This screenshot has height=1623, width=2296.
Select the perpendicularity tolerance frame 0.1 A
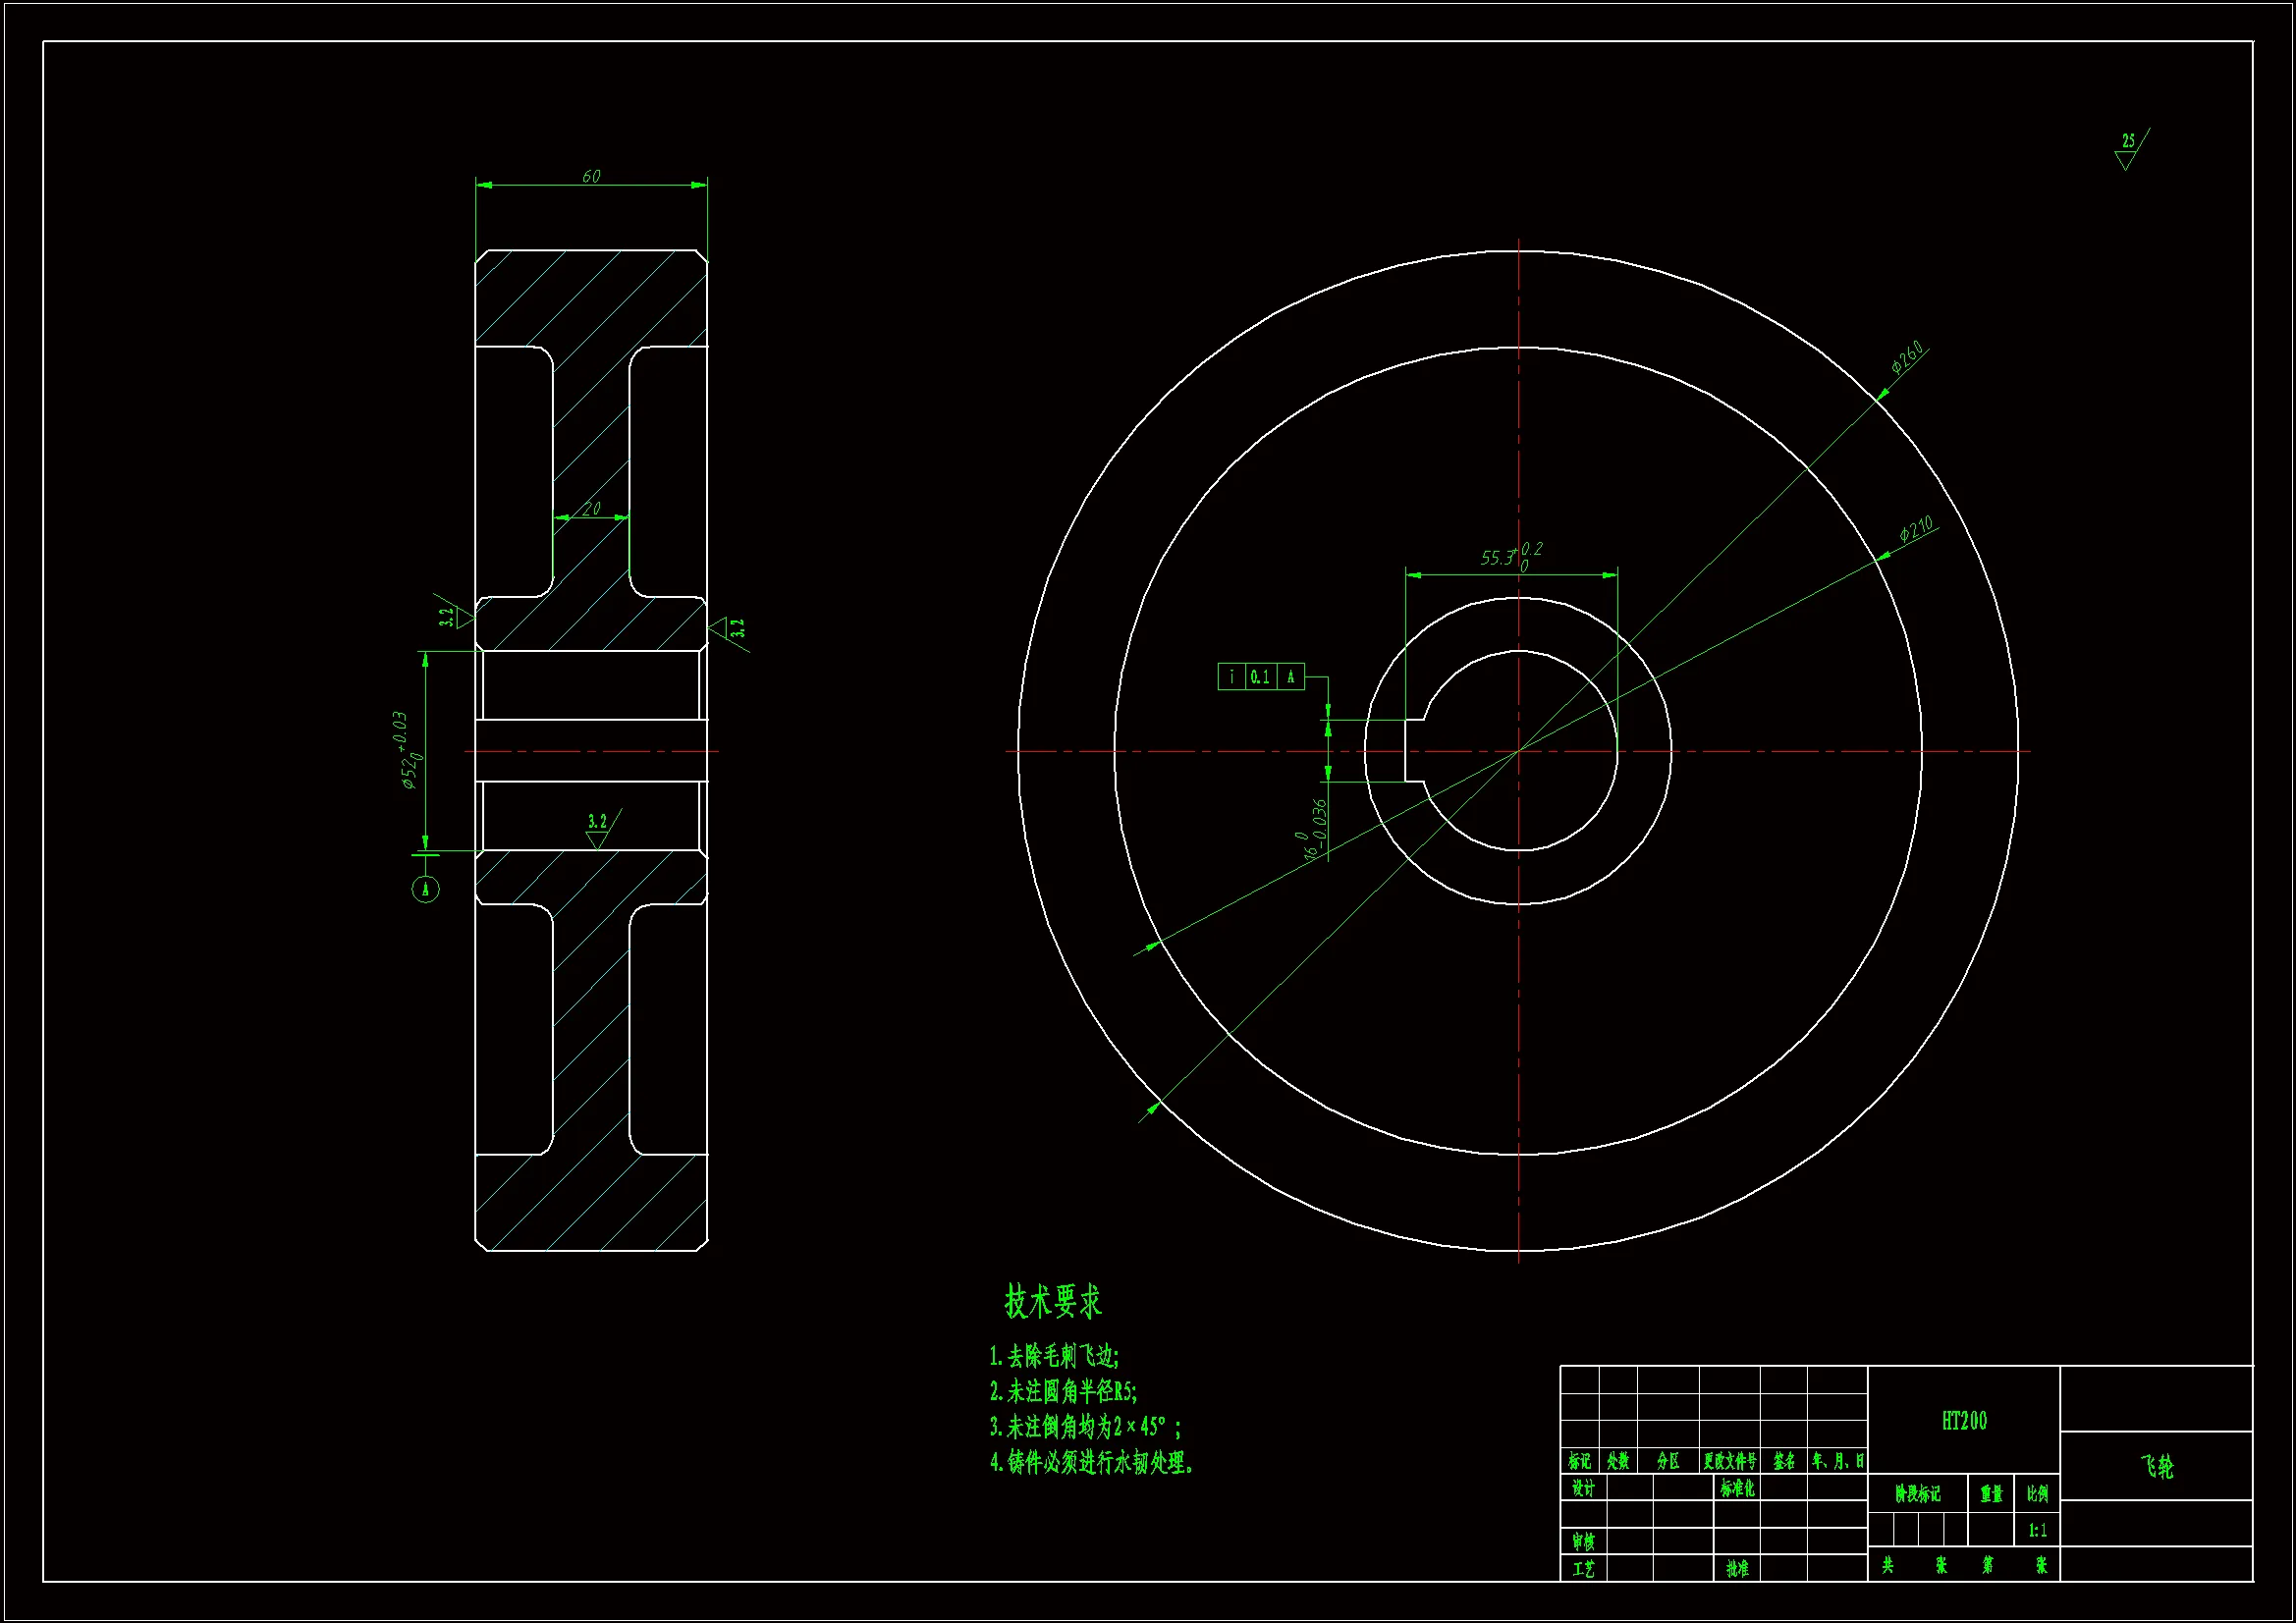tap(1261, 677)
